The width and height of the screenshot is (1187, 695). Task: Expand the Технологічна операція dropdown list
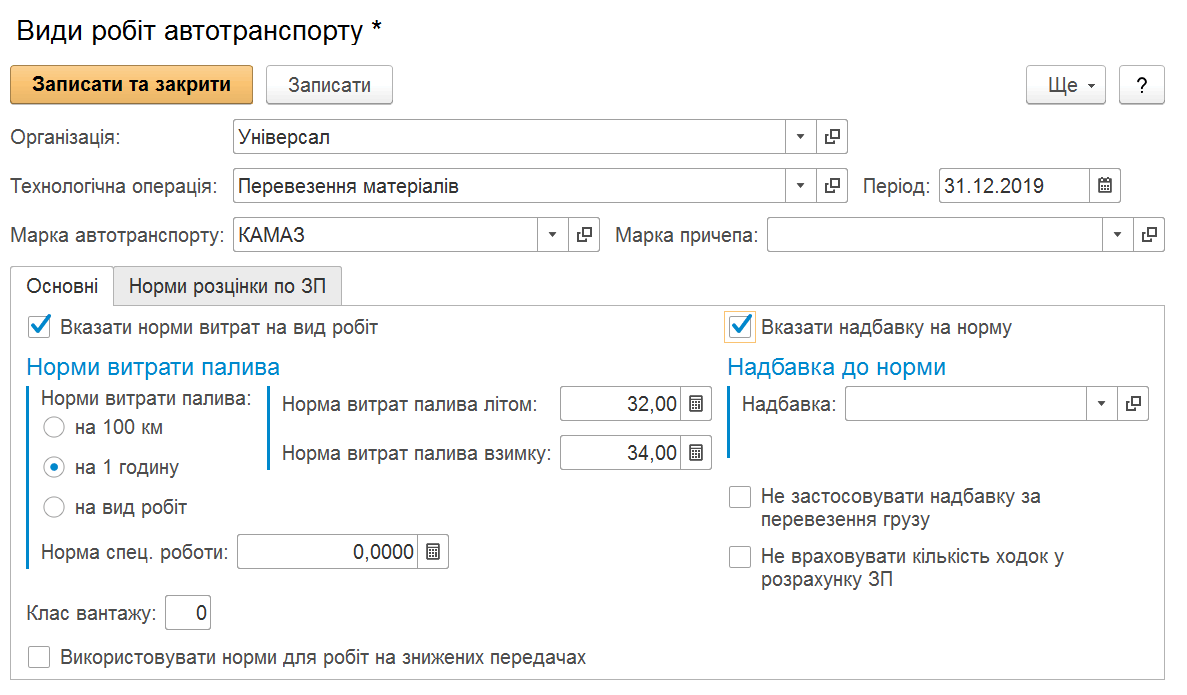[x=800, y=185]
